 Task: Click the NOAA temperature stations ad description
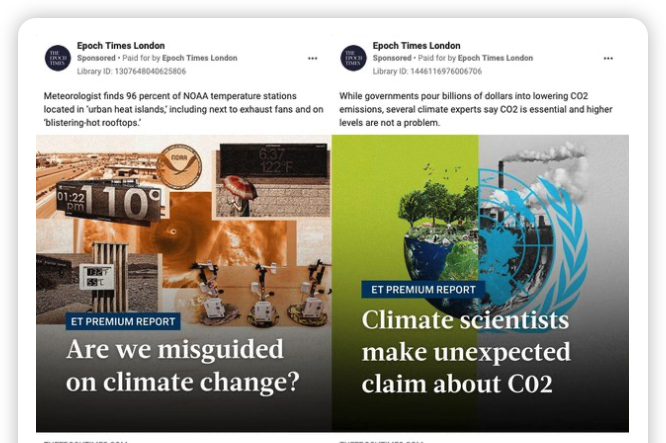point(183,109)
